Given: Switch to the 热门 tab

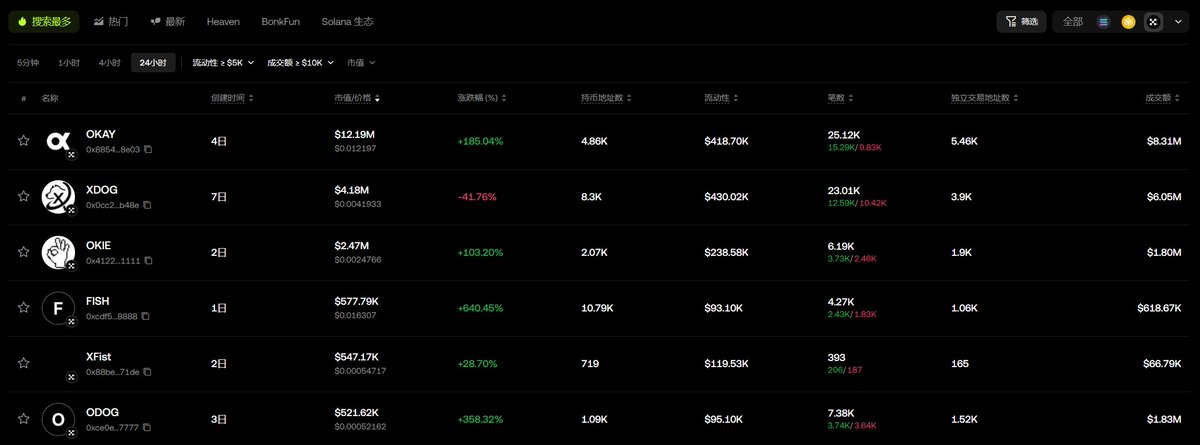Looking at the screenshot, I should tap(111, 21).
